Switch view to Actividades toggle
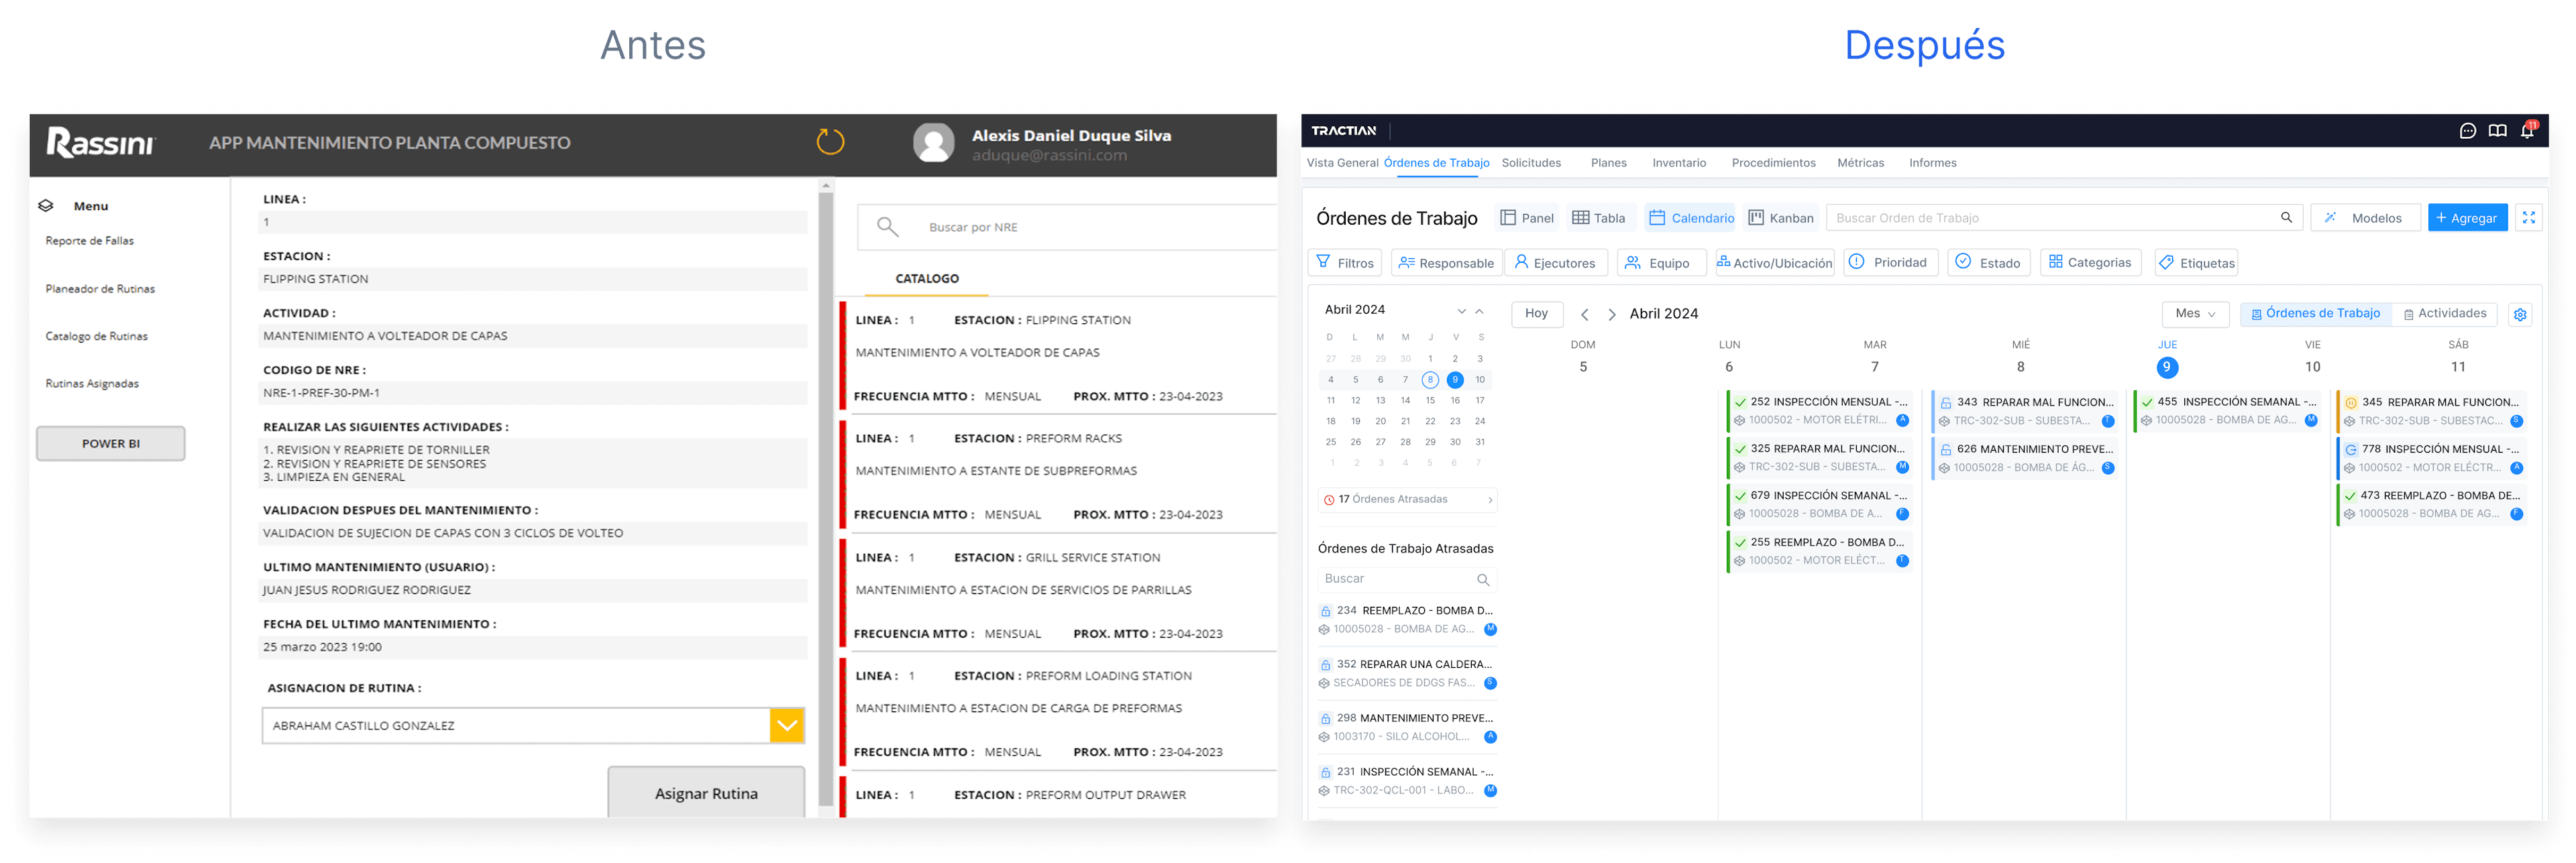2576x863 pixels. click(2445, 314)
